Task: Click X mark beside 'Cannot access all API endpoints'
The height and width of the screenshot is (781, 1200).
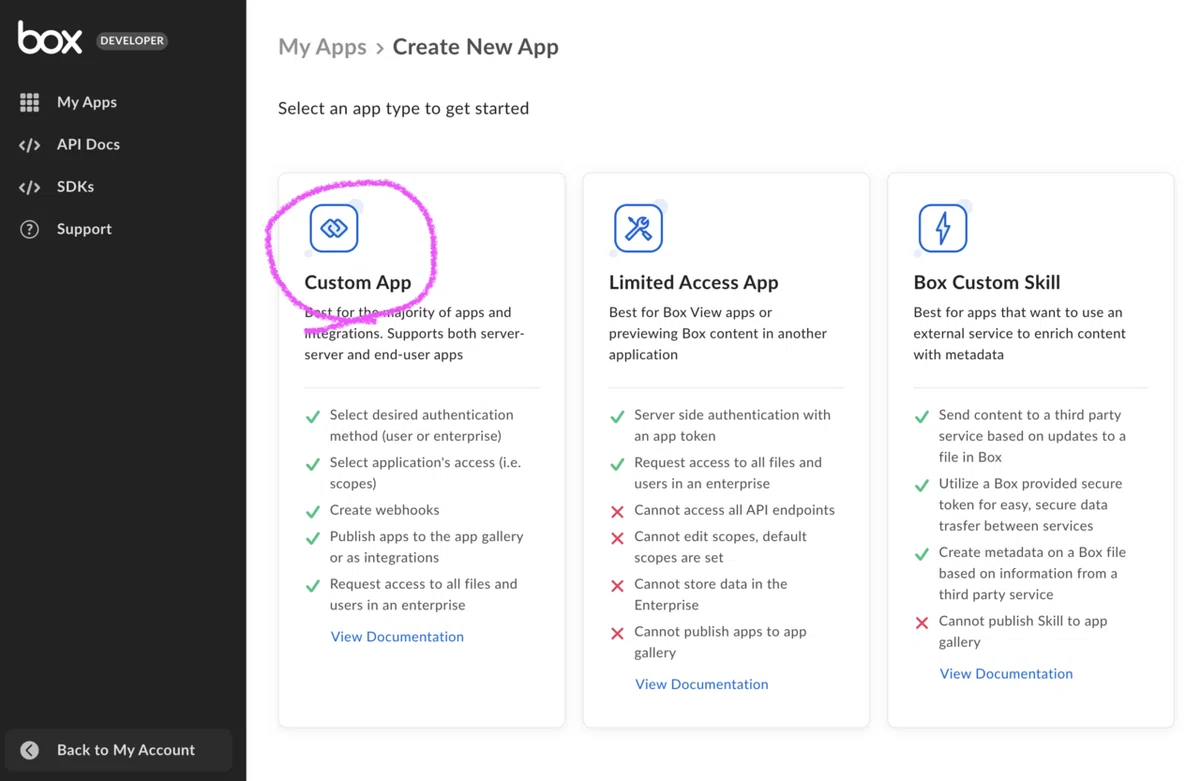Action: pos(617,511)
